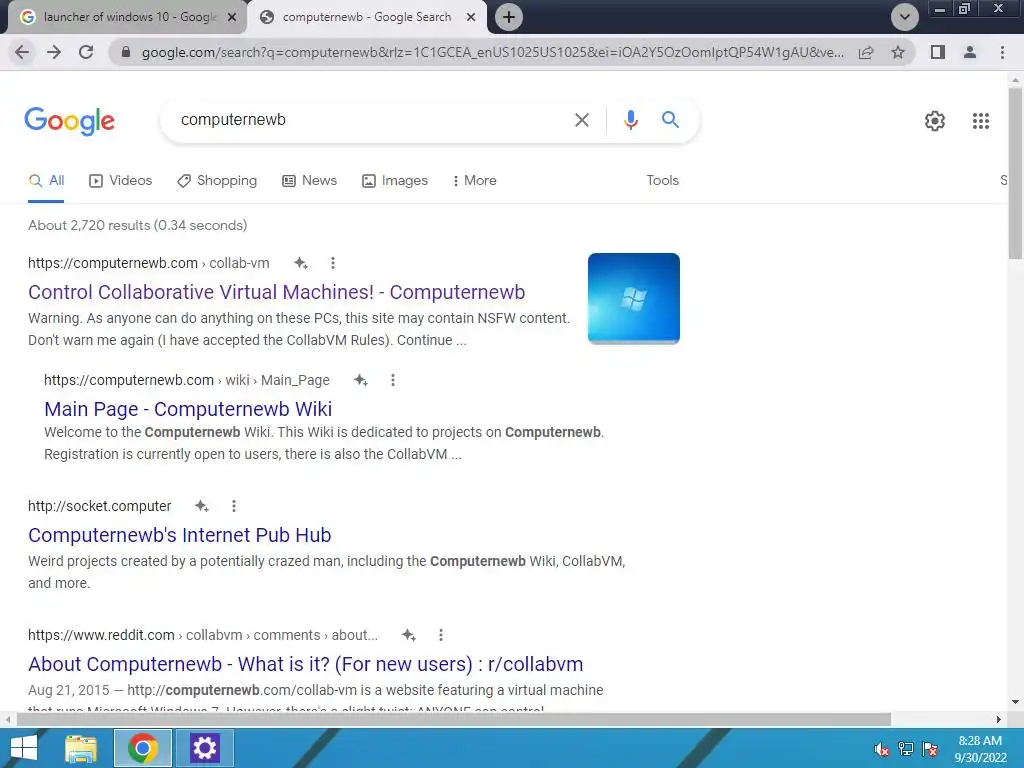Open search Tools
This screenshot has width=1024, height=768.
click(662, 181)
